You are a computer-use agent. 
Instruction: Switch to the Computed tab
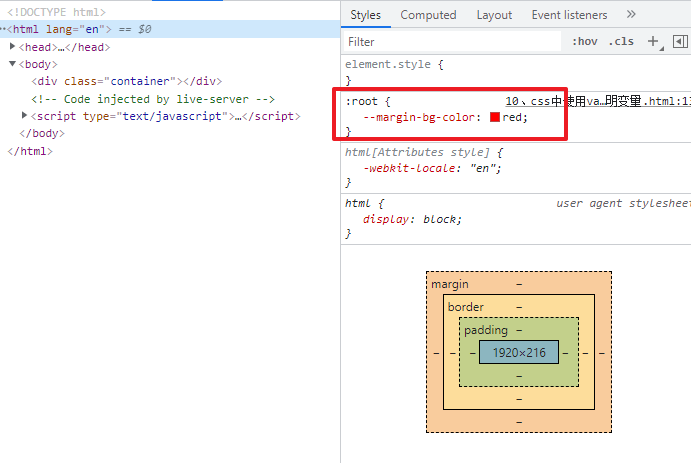point(428,15)
